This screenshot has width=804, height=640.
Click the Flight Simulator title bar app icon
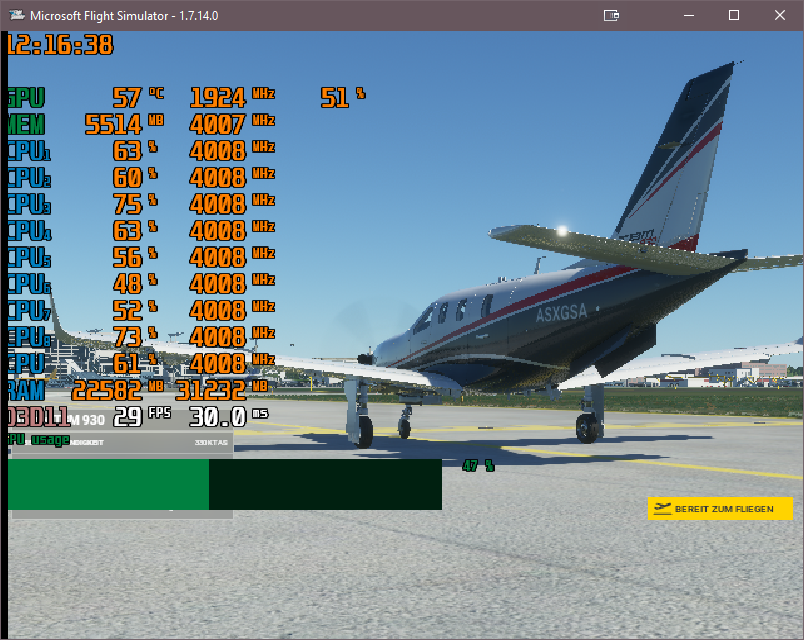[x=16, y=15]
